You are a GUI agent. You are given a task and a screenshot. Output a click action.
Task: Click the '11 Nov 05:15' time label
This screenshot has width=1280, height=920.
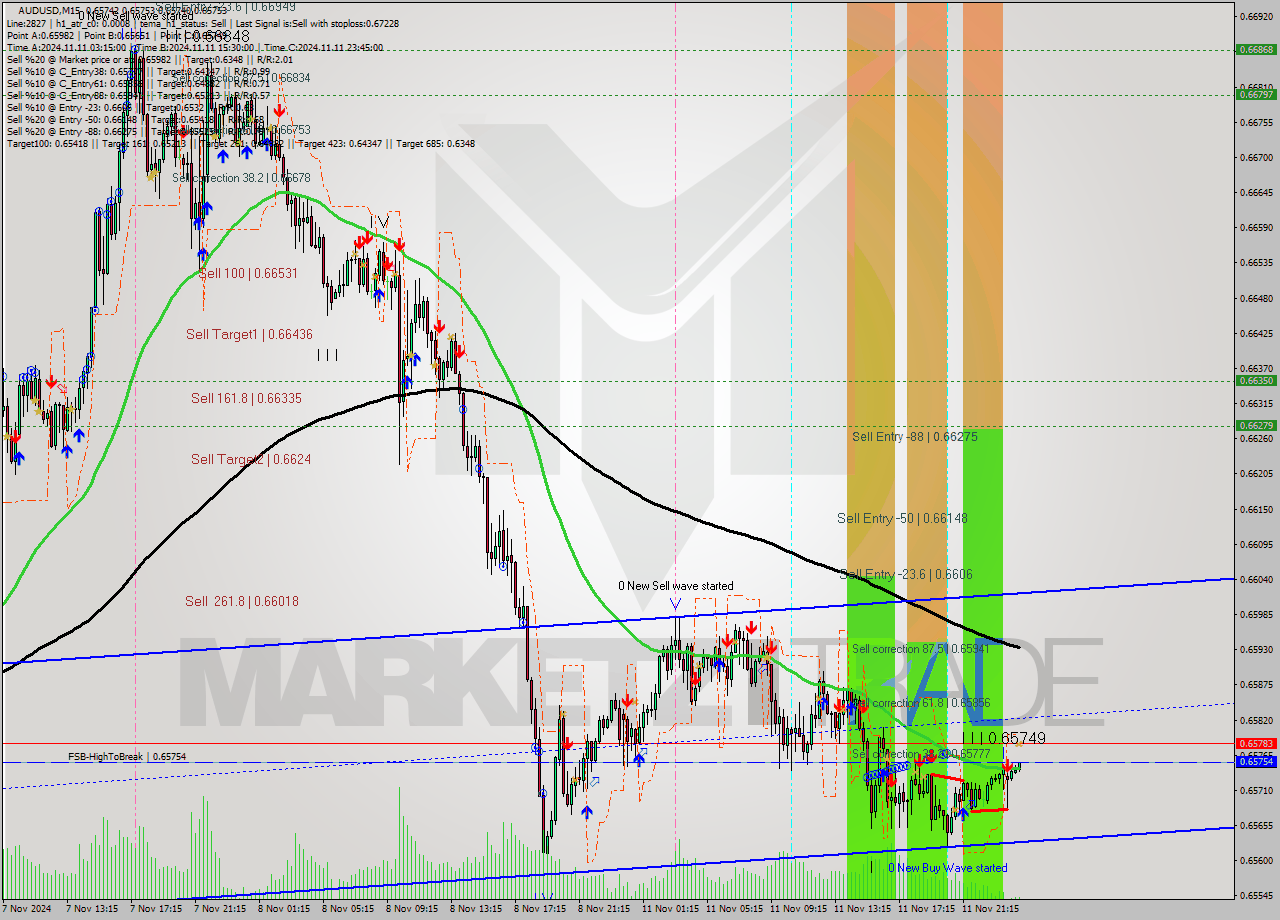(734, 909)
